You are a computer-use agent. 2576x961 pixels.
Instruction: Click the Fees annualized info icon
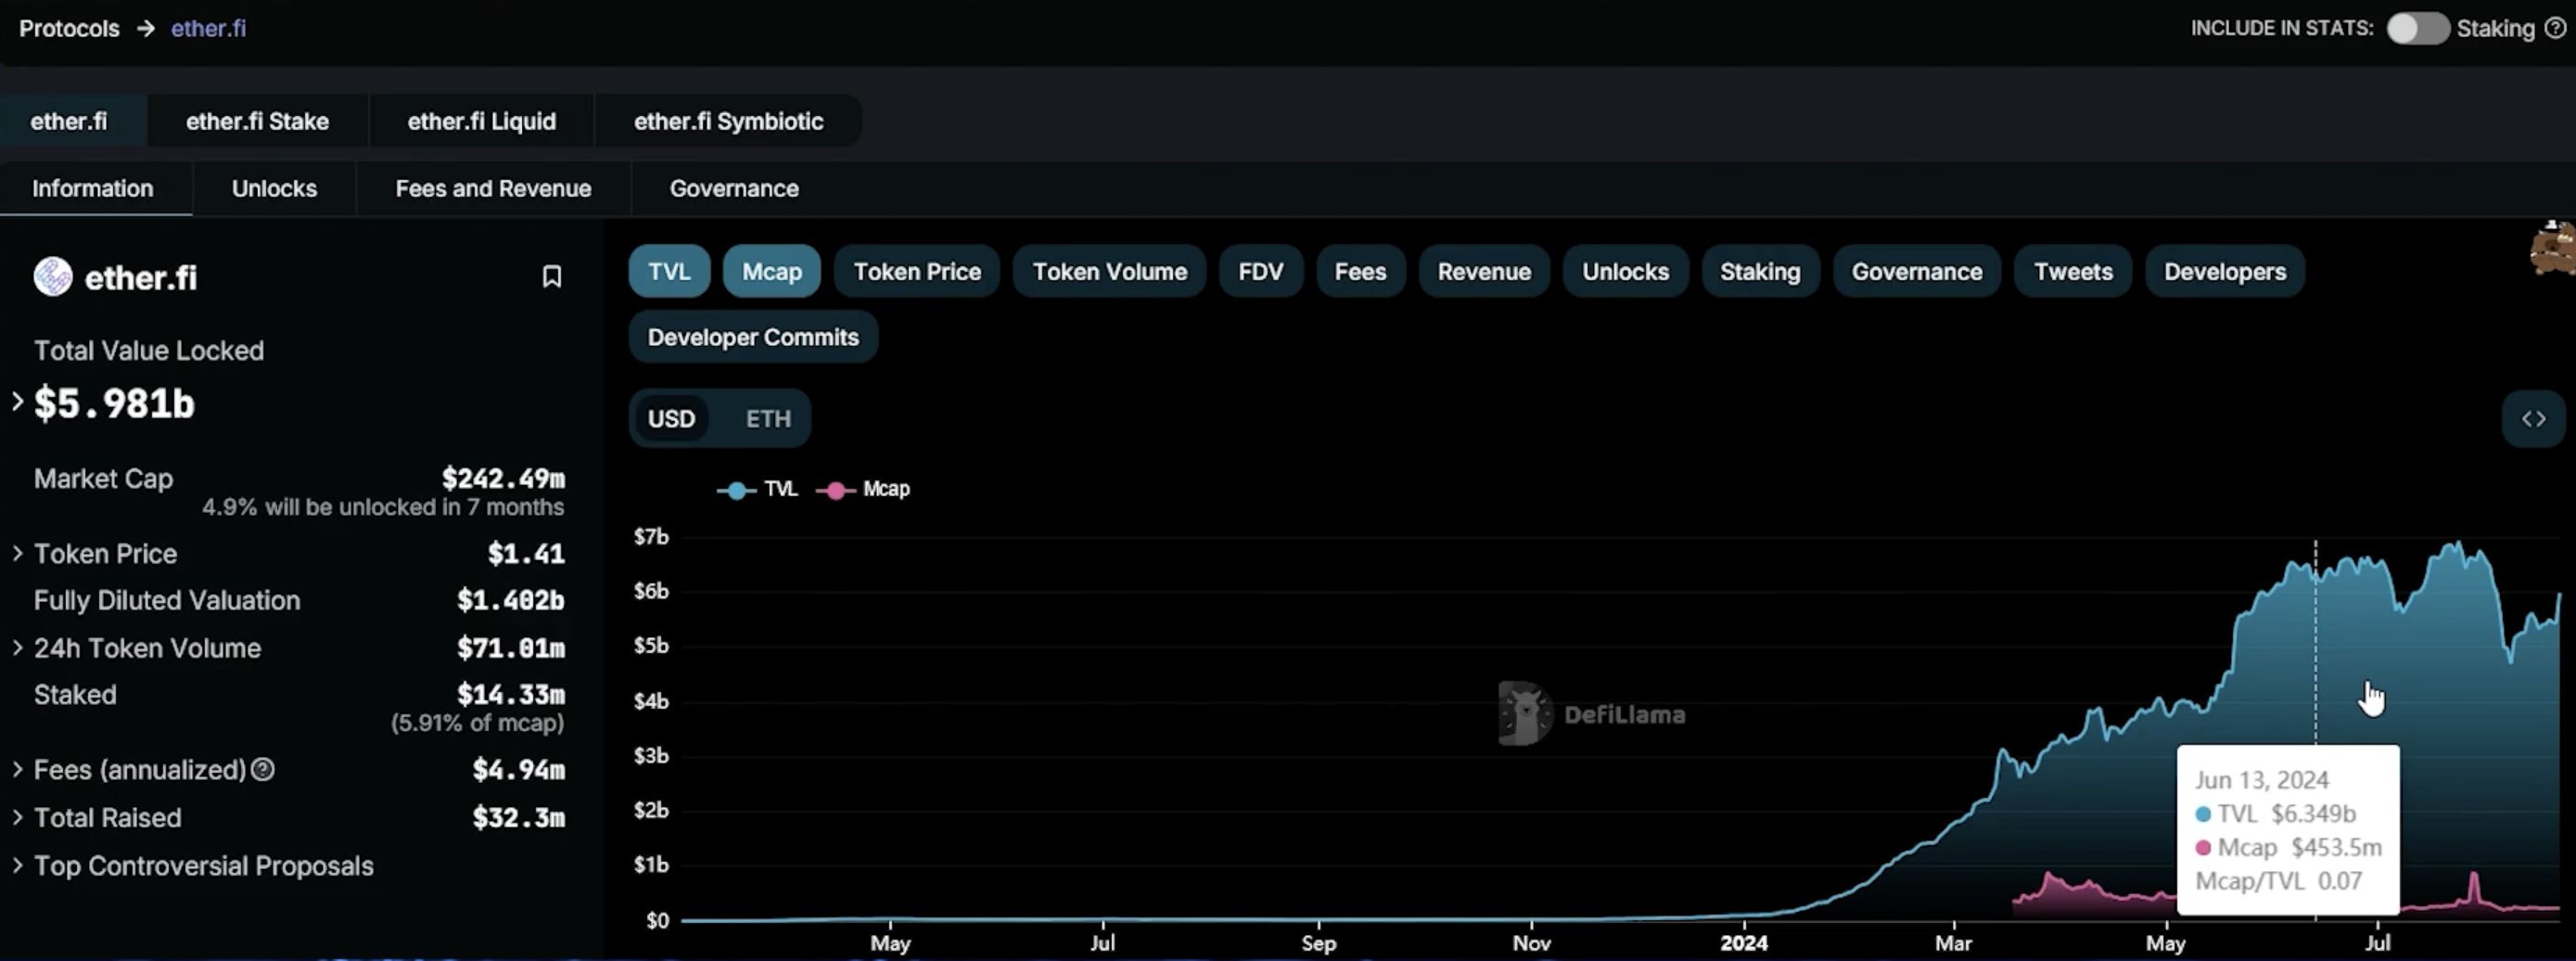tap(263, 770)
